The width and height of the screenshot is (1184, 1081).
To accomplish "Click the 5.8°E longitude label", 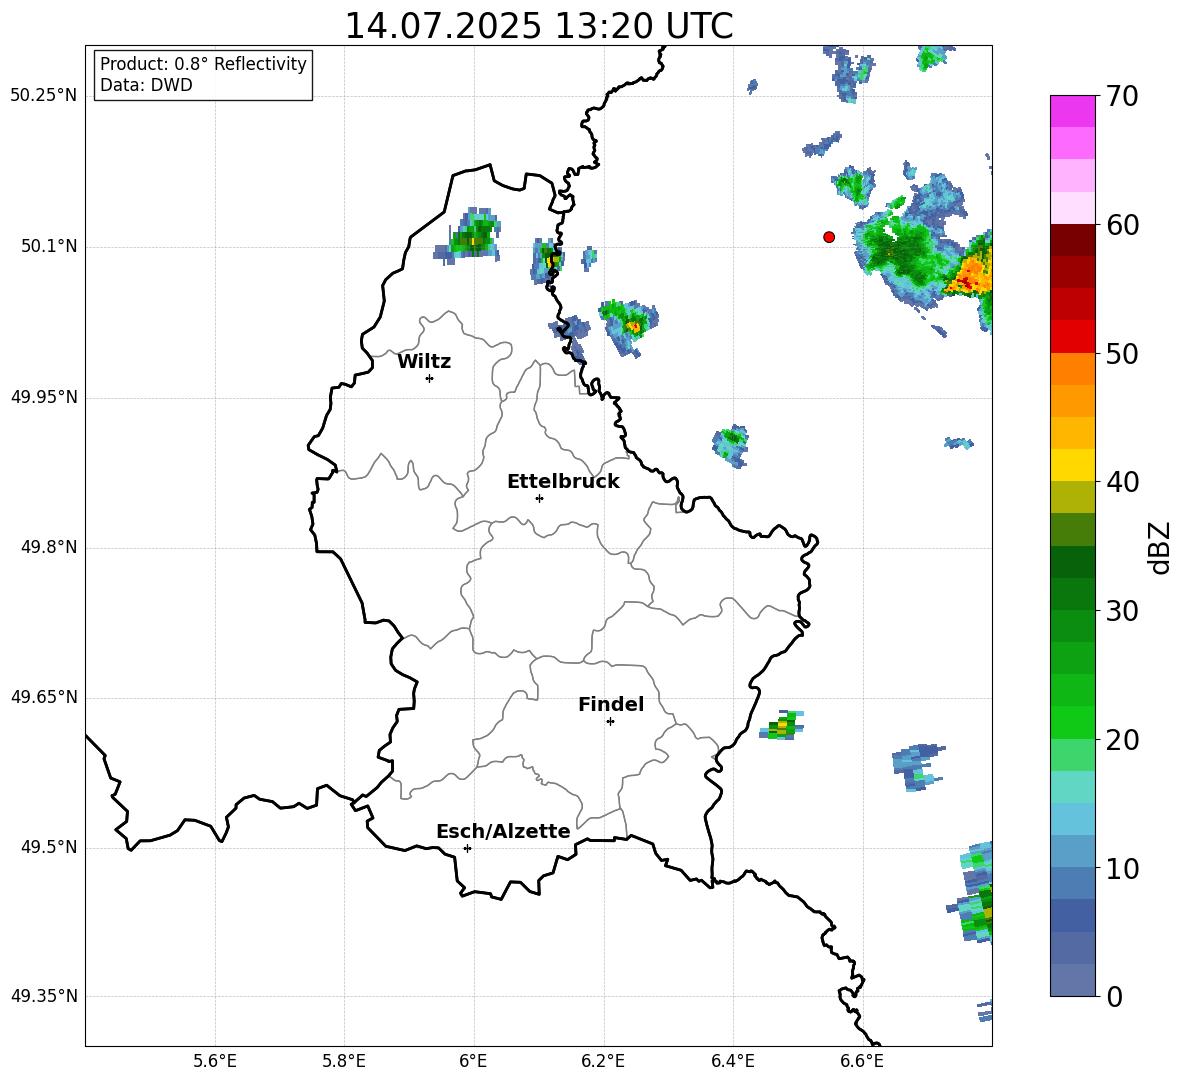I will tap(344, 1061).
